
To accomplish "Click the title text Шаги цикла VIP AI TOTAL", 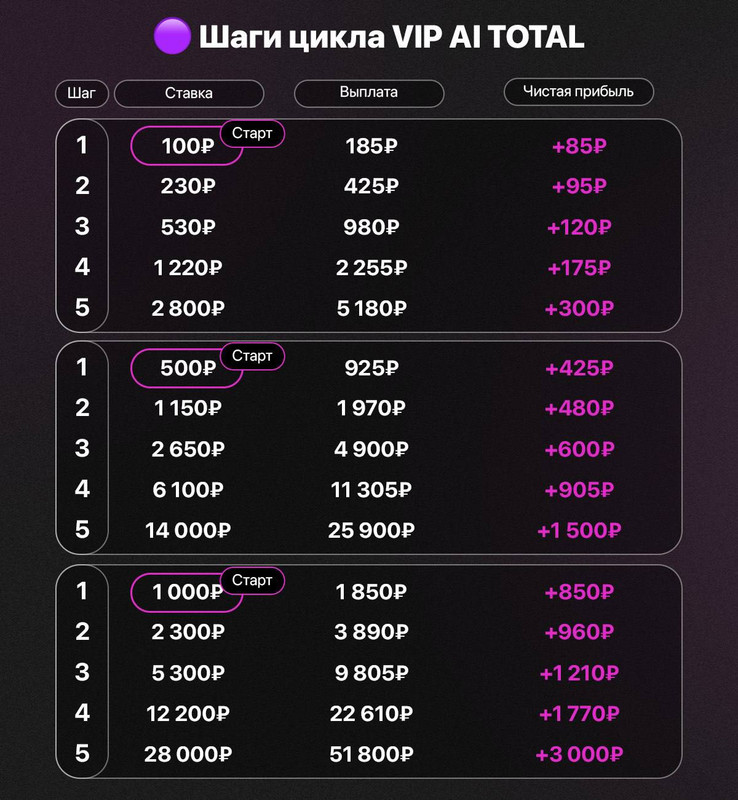I will pos(391,37).
